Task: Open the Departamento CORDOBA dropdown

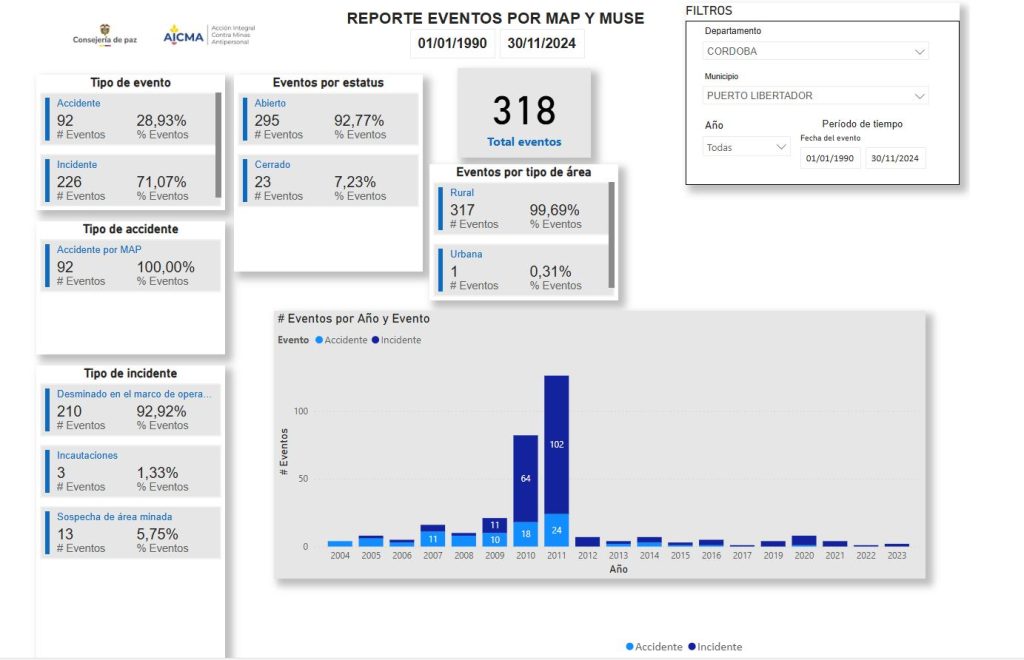Action: [x=816, y=51]
